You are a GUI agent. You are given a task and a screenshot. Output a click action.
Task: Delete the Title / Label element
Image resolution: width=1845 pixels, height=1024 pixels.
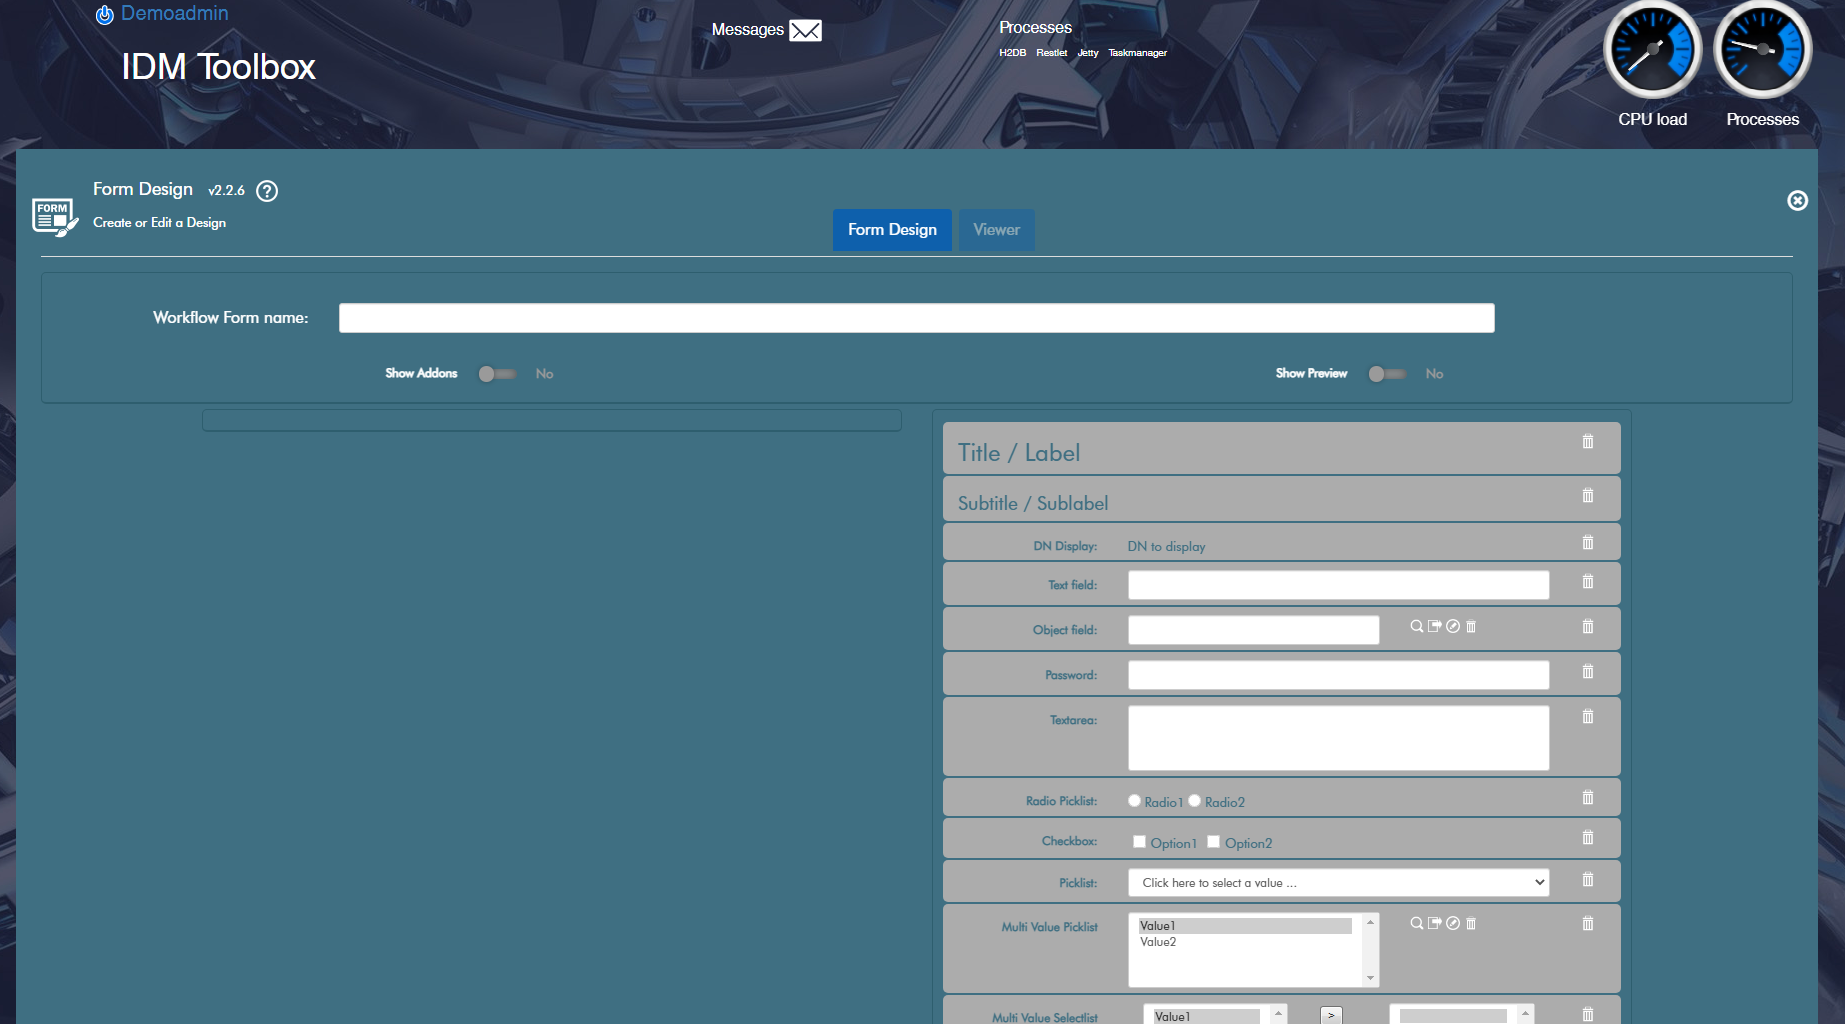pos(1587,442)
